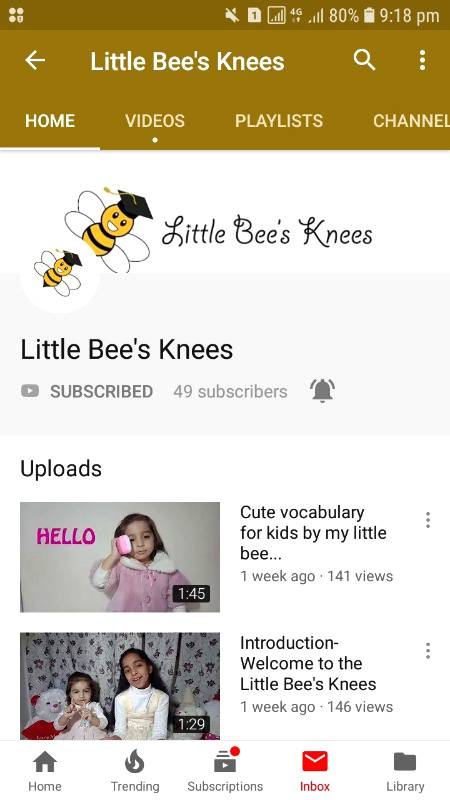450x800 pixels.
Task: Select the HOME channel tab
Action: pyautogui.click(x=50, y=121)
